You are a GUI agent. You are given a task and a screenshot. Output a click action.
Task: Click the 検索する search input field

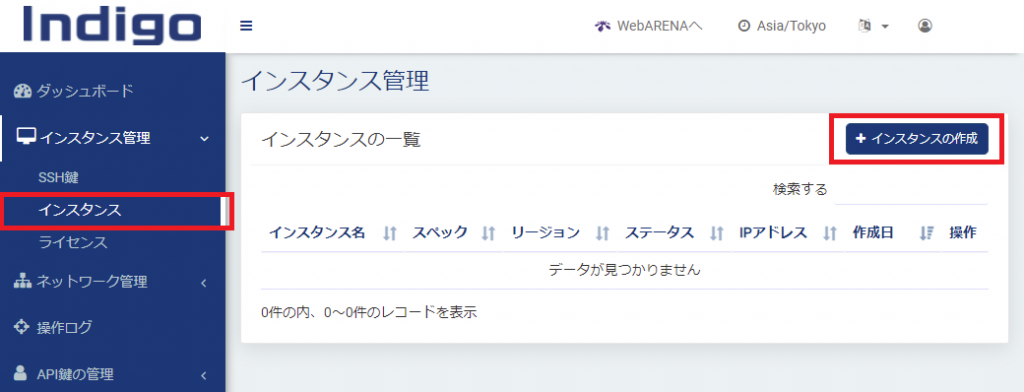coord(911,190)
